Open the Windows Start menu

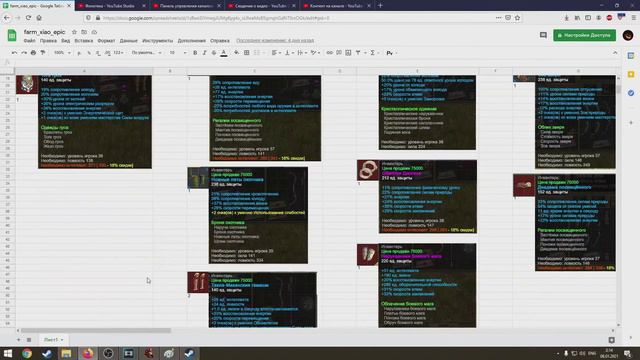[x=7, y=353]
